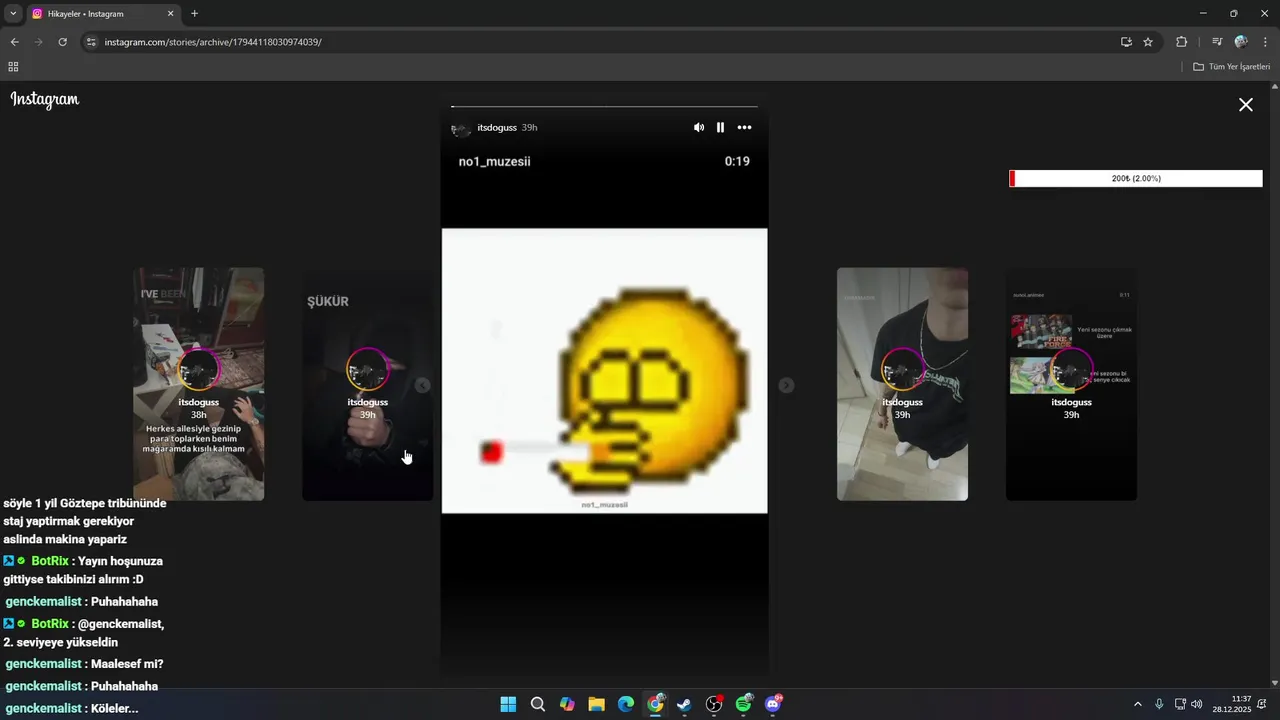Open OBS Studio from the taskbar
This screenshot has width=1280, height=720.
point(714,704)
